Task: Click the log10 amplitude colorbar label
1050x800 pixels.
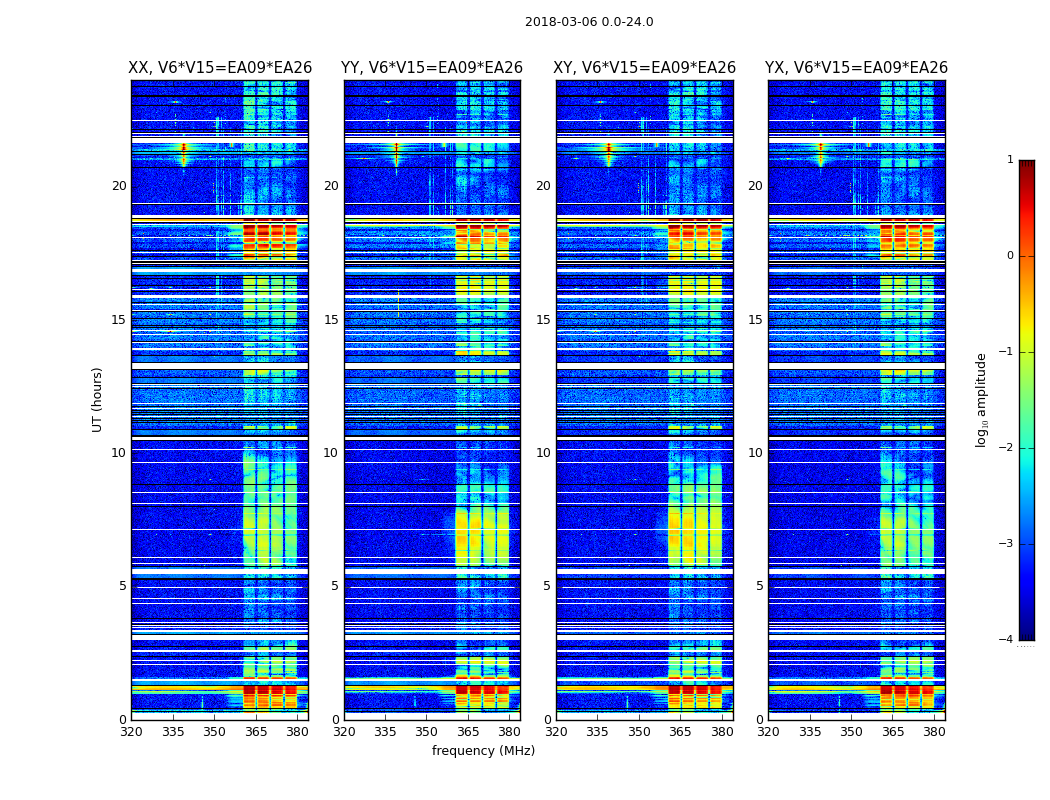Action: [982, 399]
